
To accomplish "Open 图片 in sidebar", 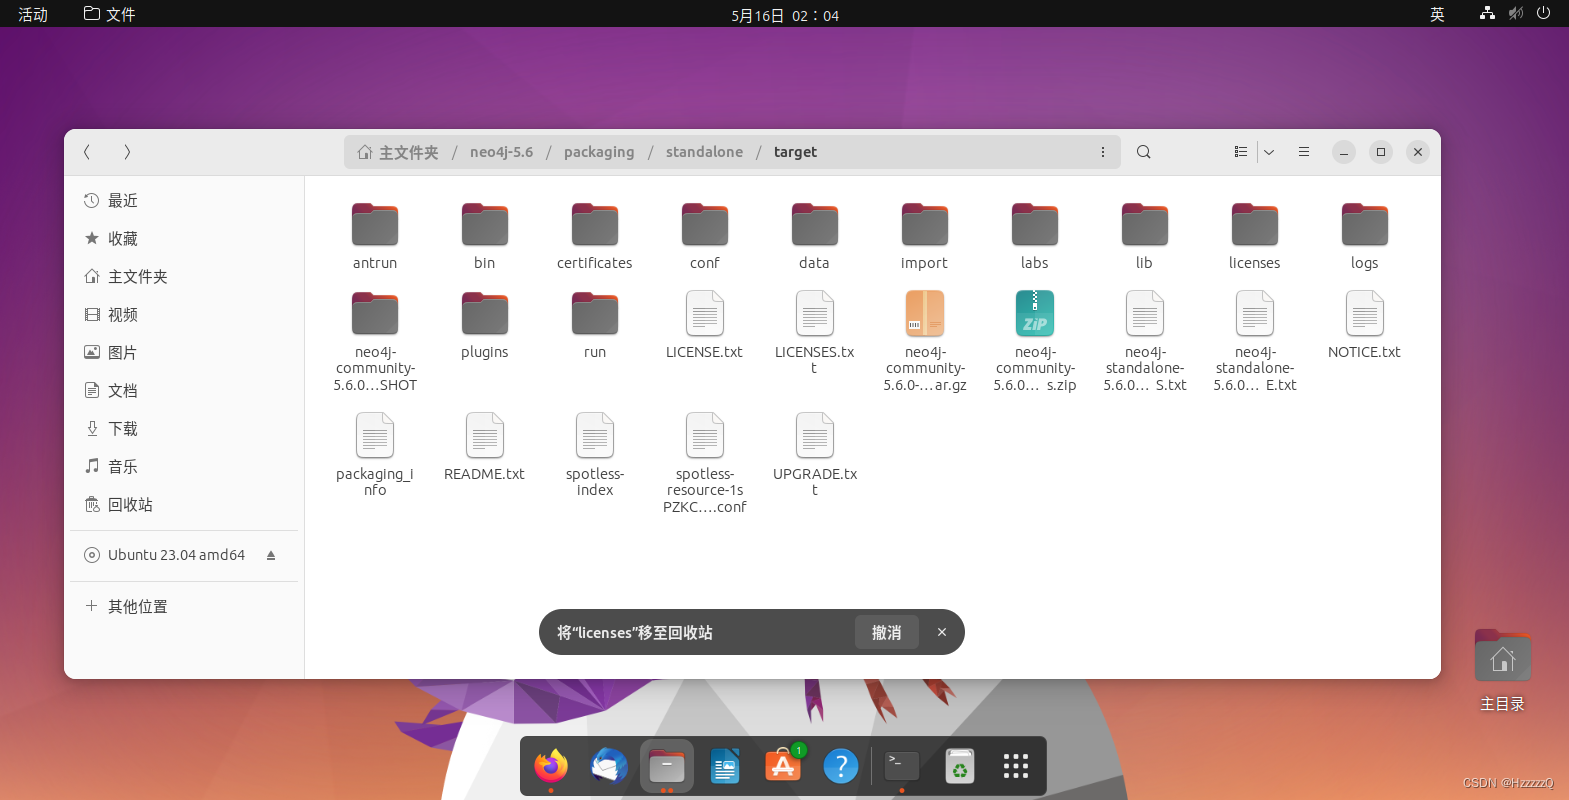I will tap(184, 353).
